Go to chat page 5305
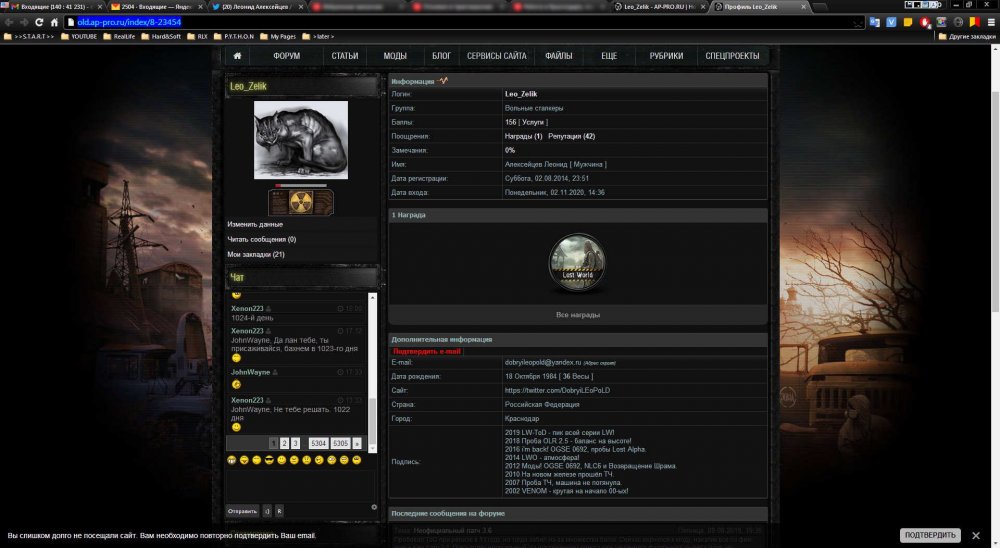 [340, 442]
